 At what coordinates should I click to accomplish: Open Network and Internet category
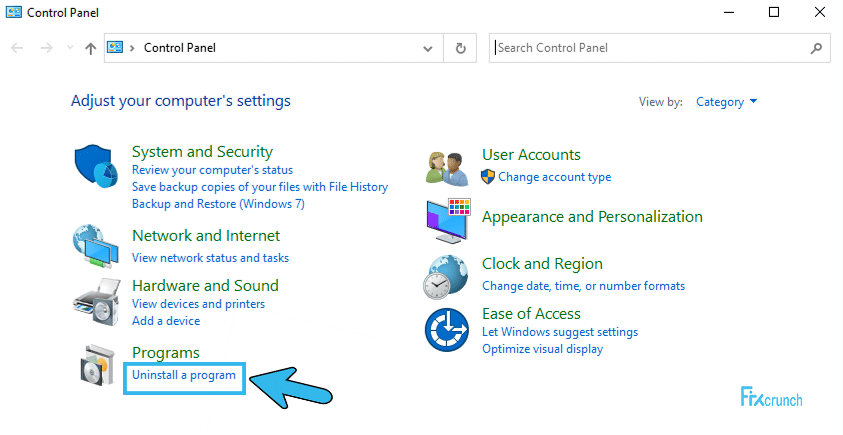206,236
